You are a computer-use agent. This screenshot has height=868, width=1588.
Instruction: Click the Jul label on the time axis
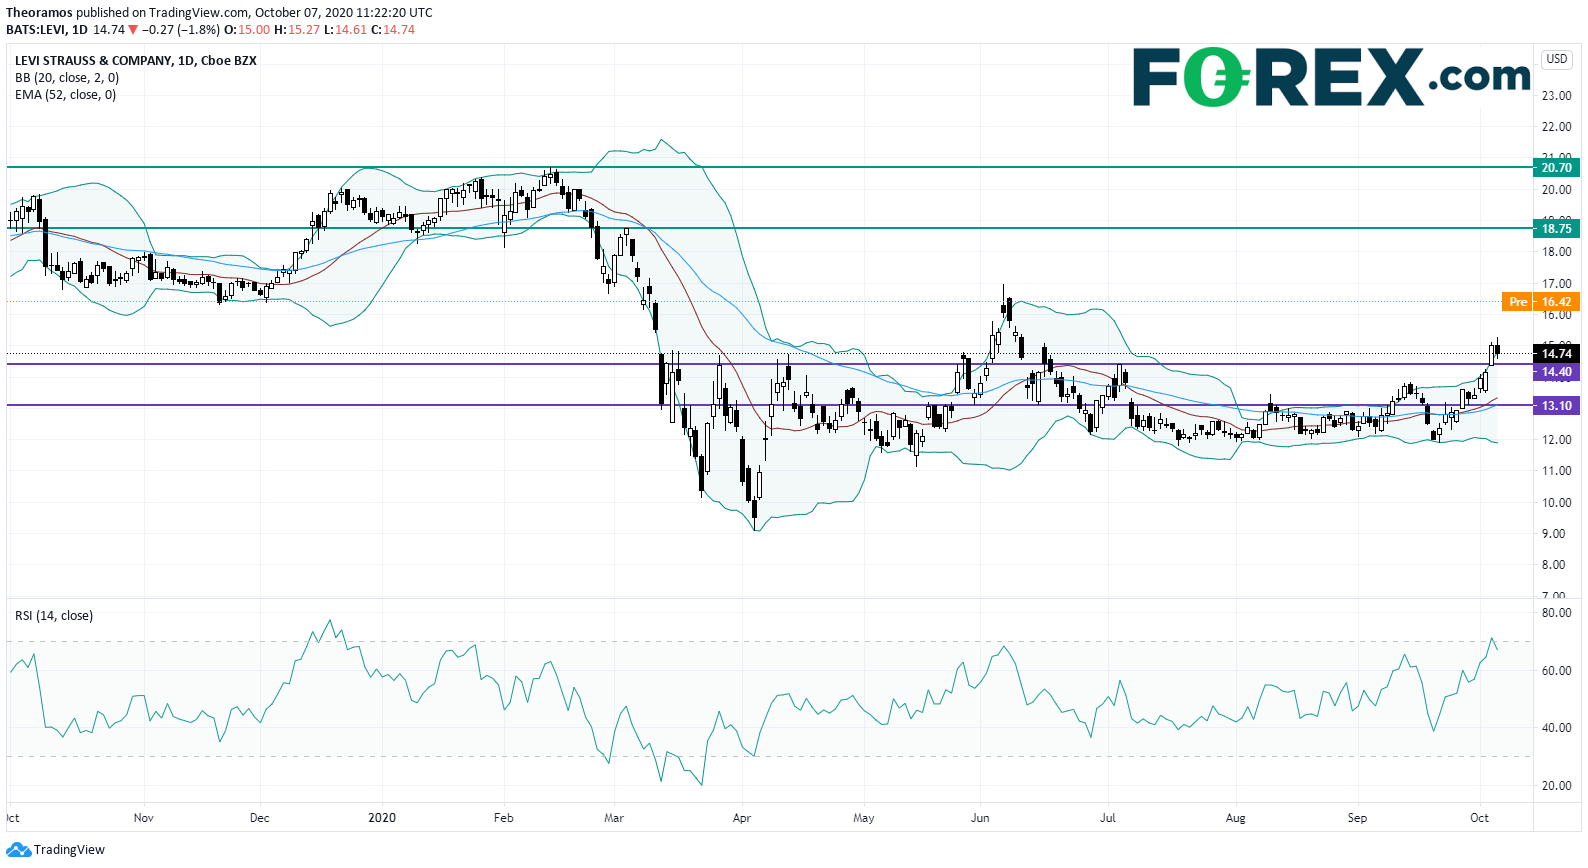click(x=1108, y=818)
